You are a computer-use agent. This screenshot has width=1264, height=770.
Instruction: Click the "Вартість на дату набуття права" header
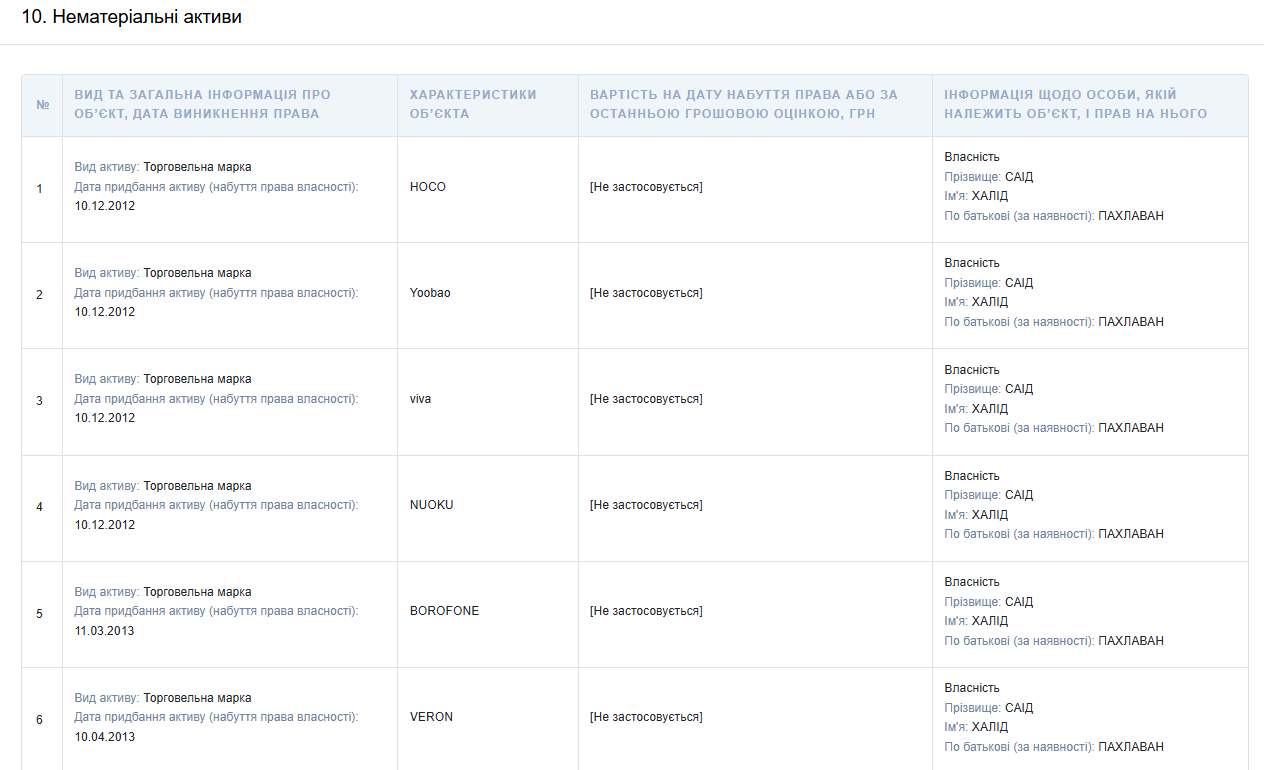pyautogui.click(x=743, y=104)
